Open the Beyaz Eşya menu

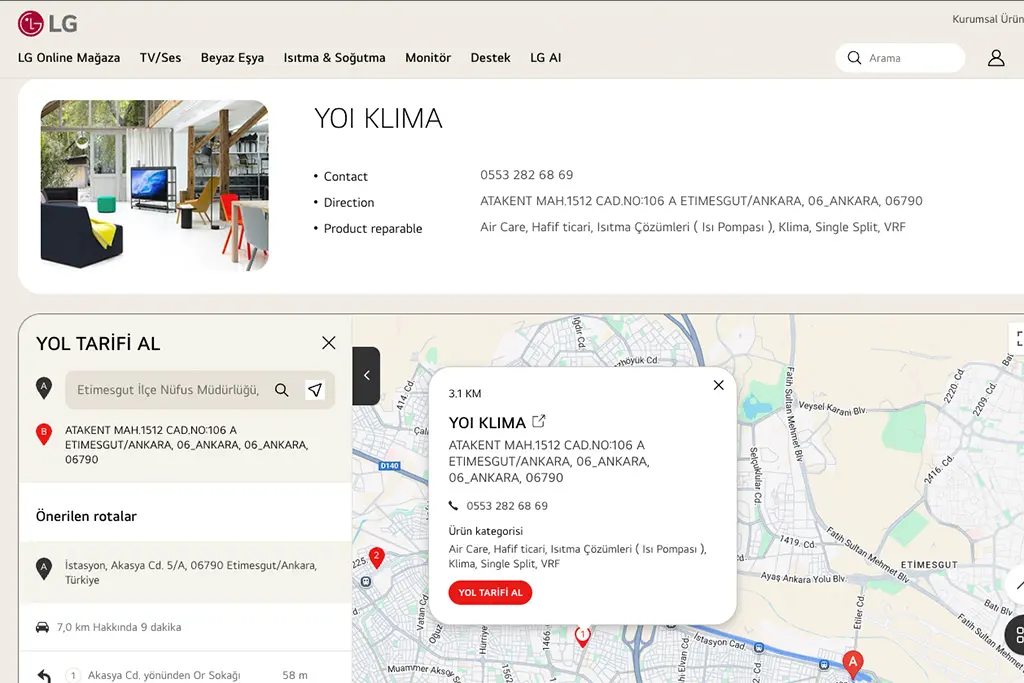pyautogui.click(x=232, y=57)
